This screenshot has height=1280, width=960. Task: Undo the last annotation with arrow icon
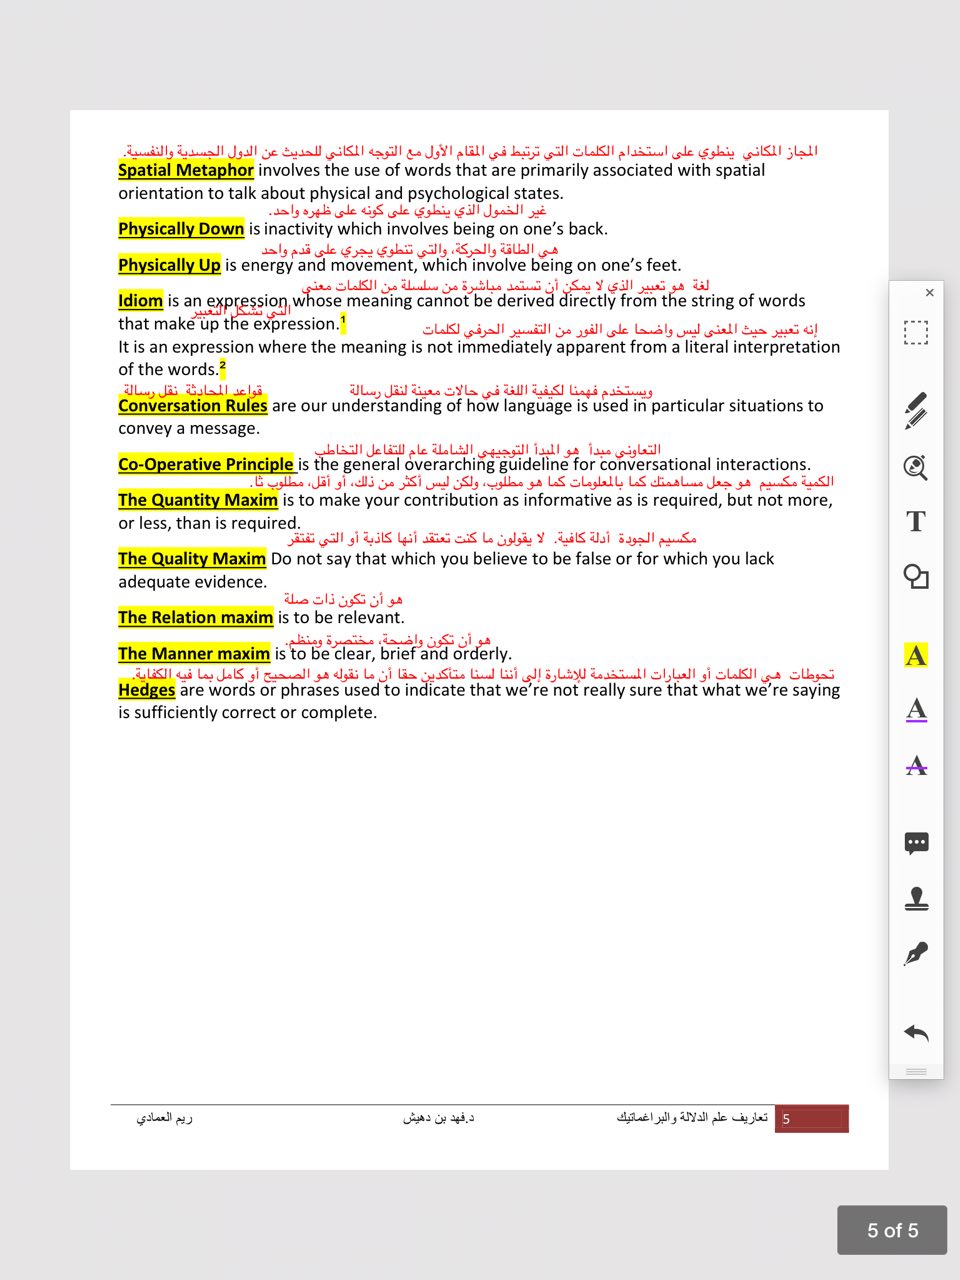(916, 1032)
